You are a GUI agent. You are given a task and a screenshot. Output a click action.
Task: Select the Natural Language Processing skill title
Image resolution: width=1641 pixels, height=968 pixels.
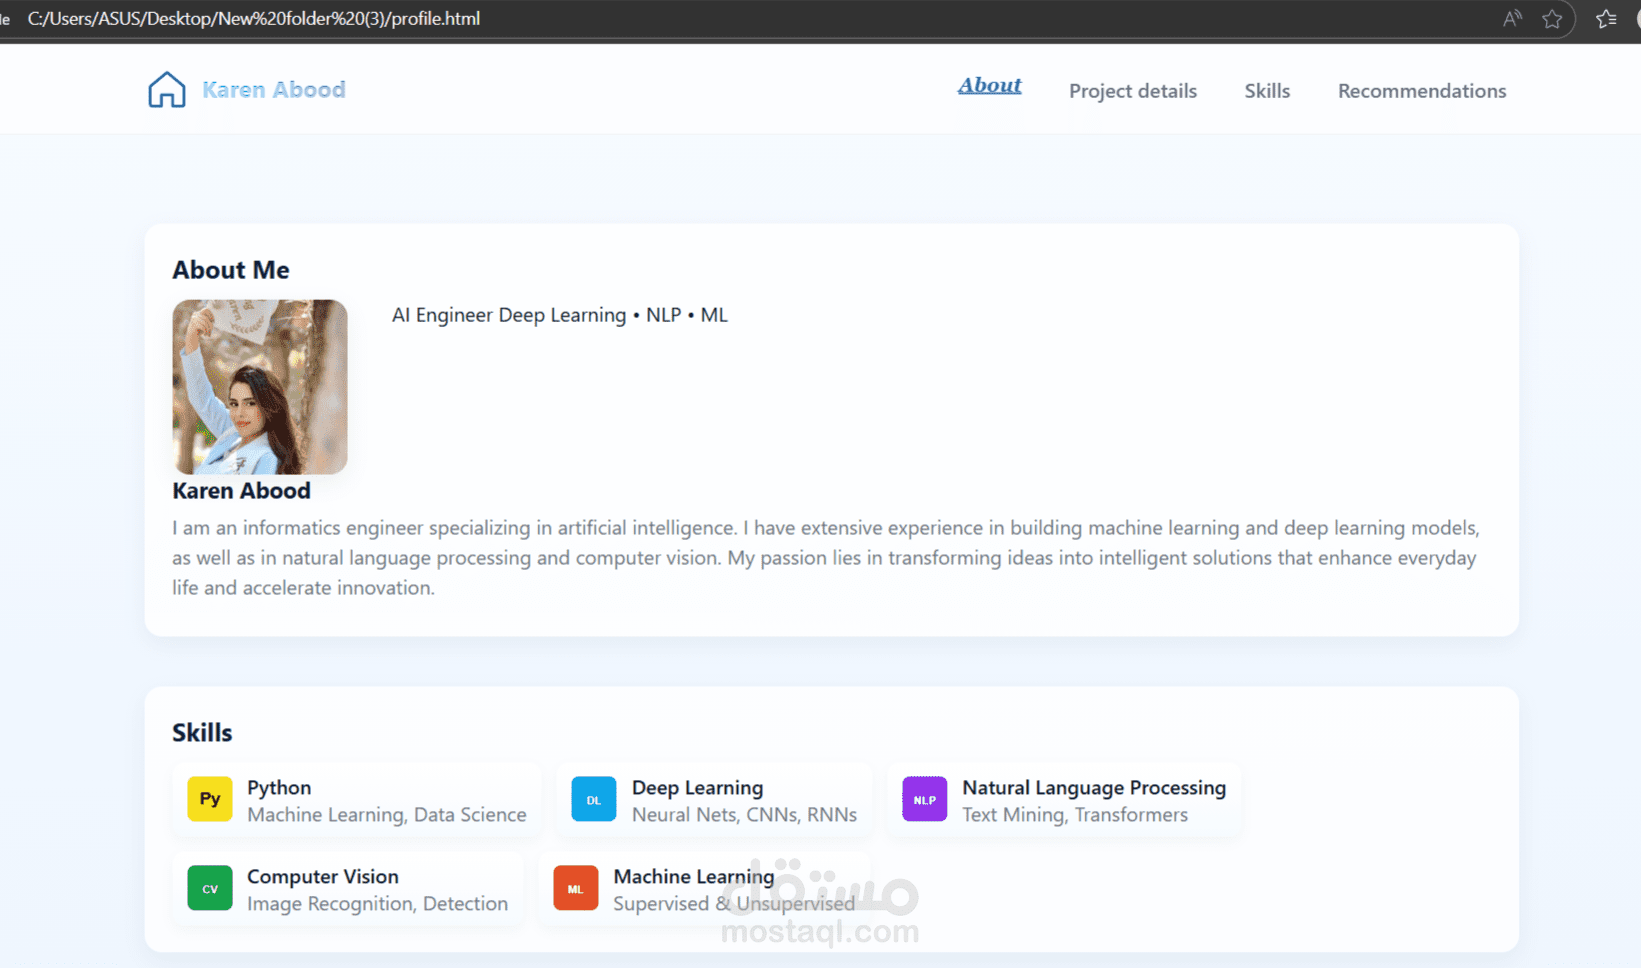1094,788
